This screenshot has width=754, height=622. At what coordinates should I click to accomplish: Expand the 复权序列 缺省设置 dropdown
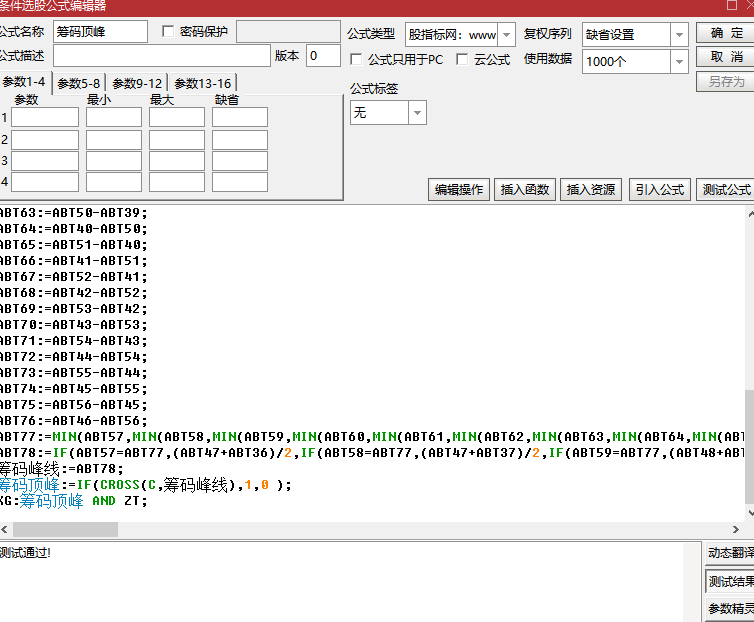[679, 35]
